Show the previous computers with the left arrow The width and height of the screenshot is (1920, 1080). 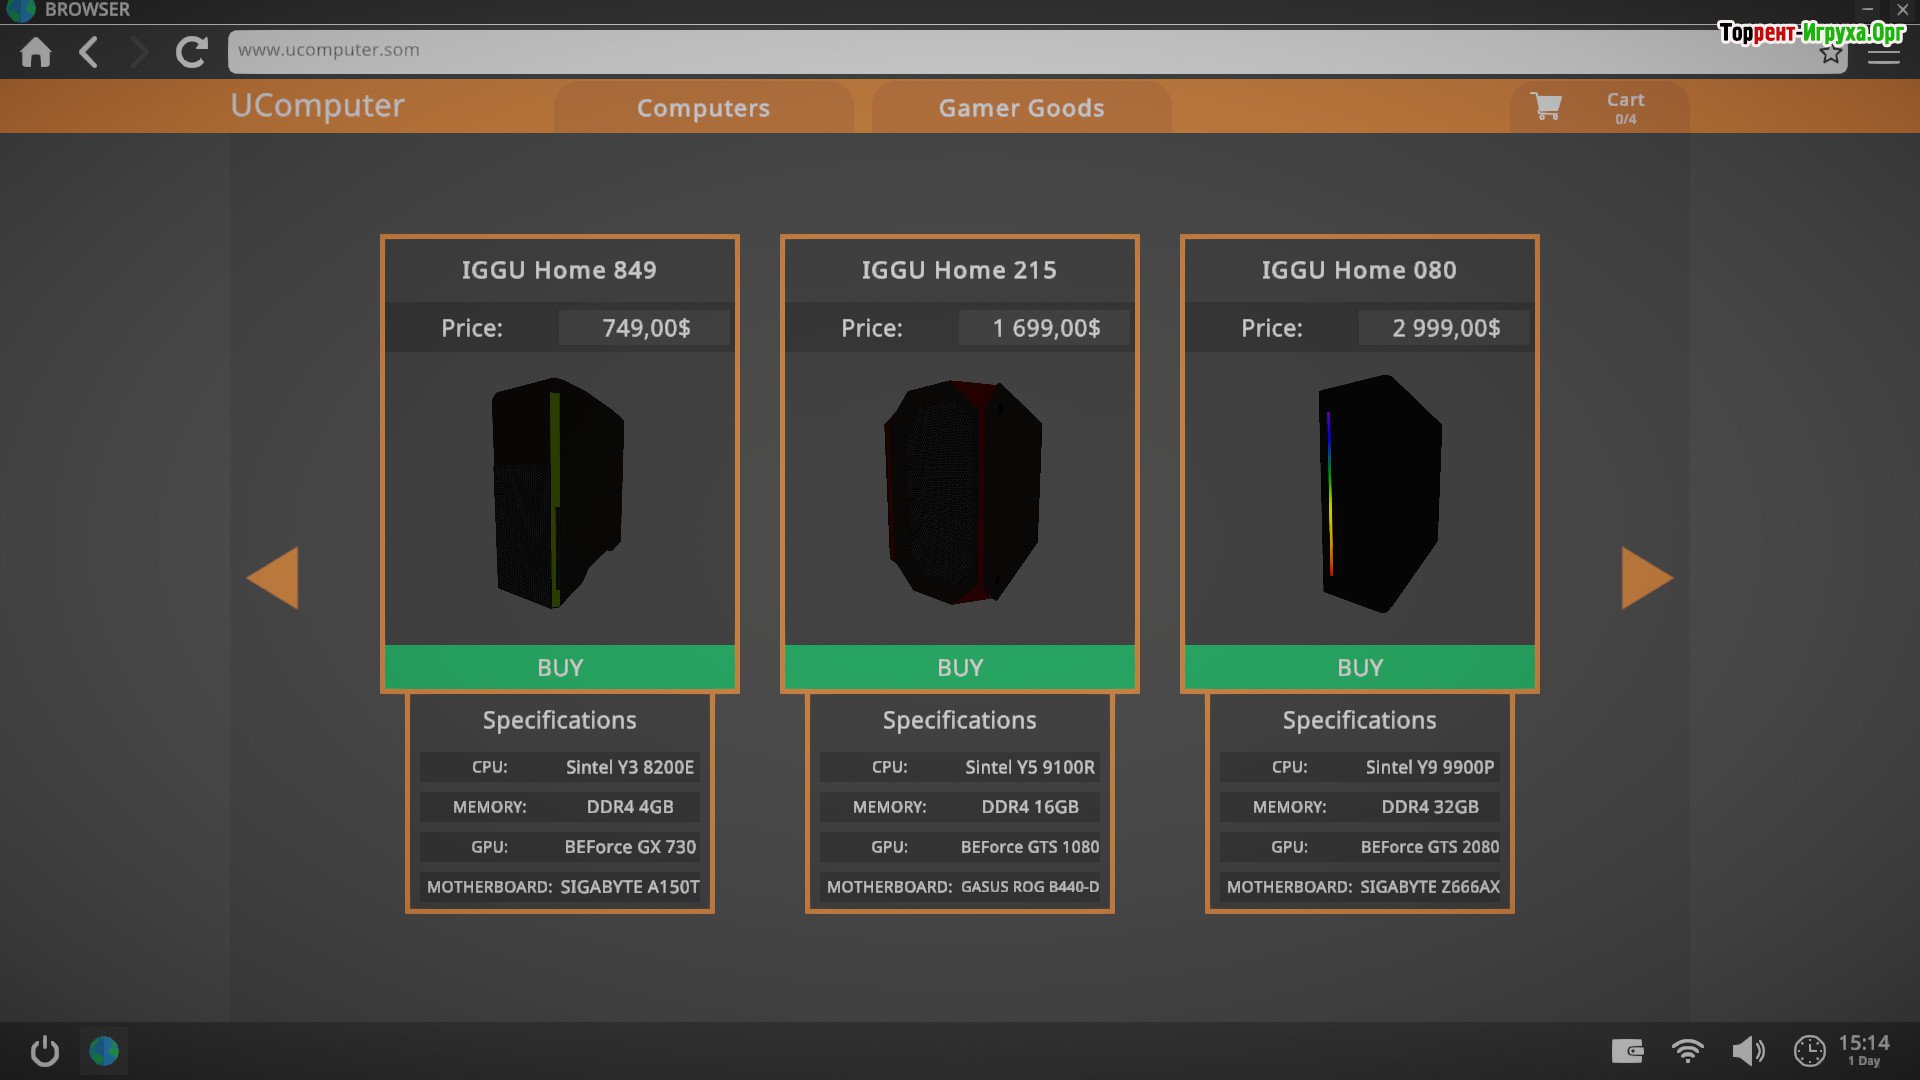tap(273, 577)
